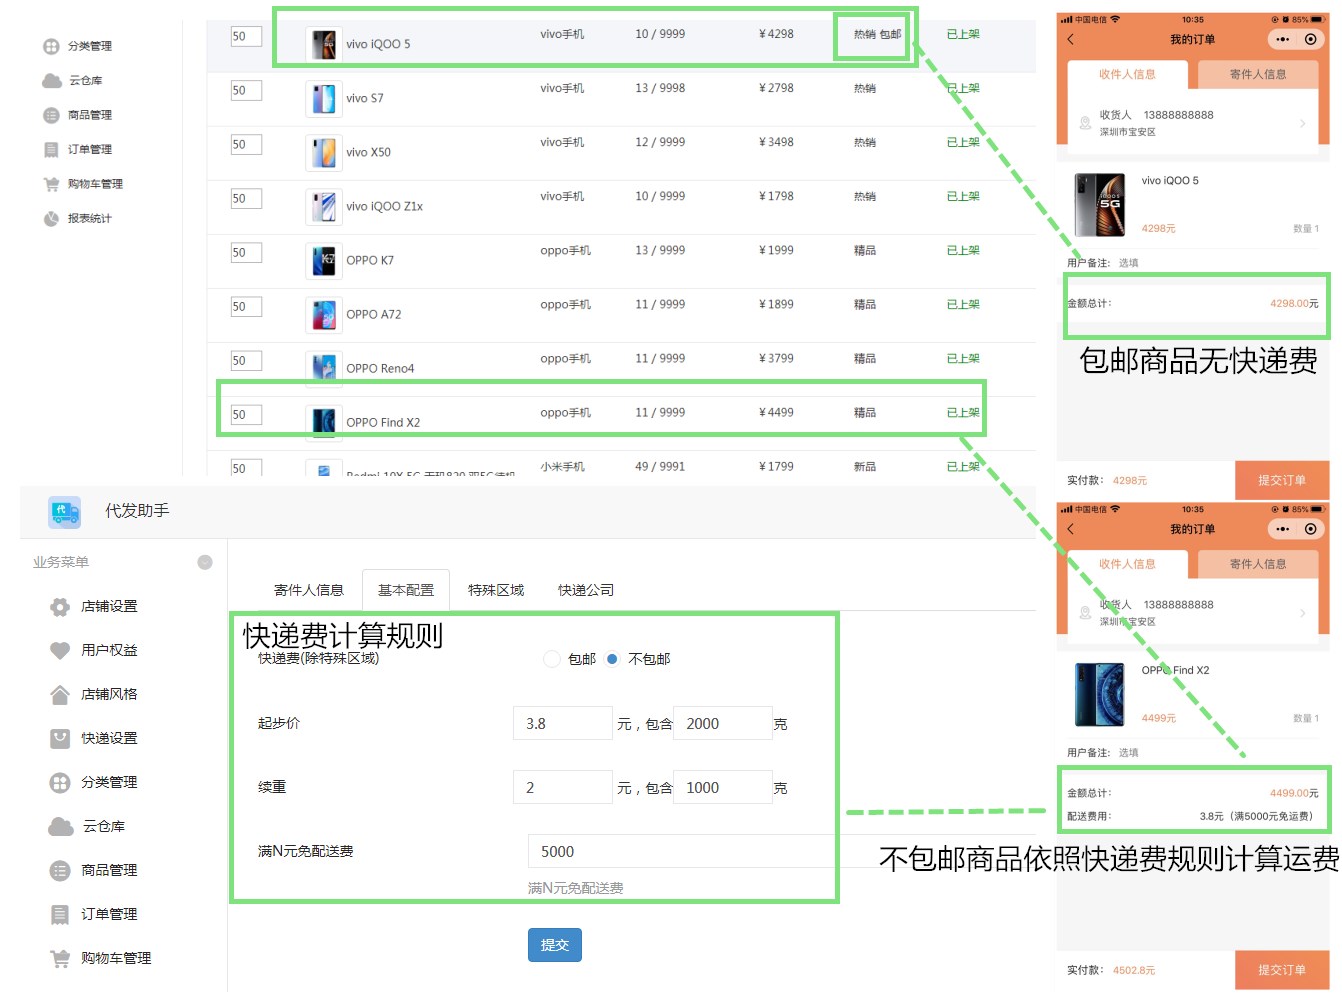Click the 起步价 price field 3.8
The image size is (1342, 1002).
tap(563, 724)
